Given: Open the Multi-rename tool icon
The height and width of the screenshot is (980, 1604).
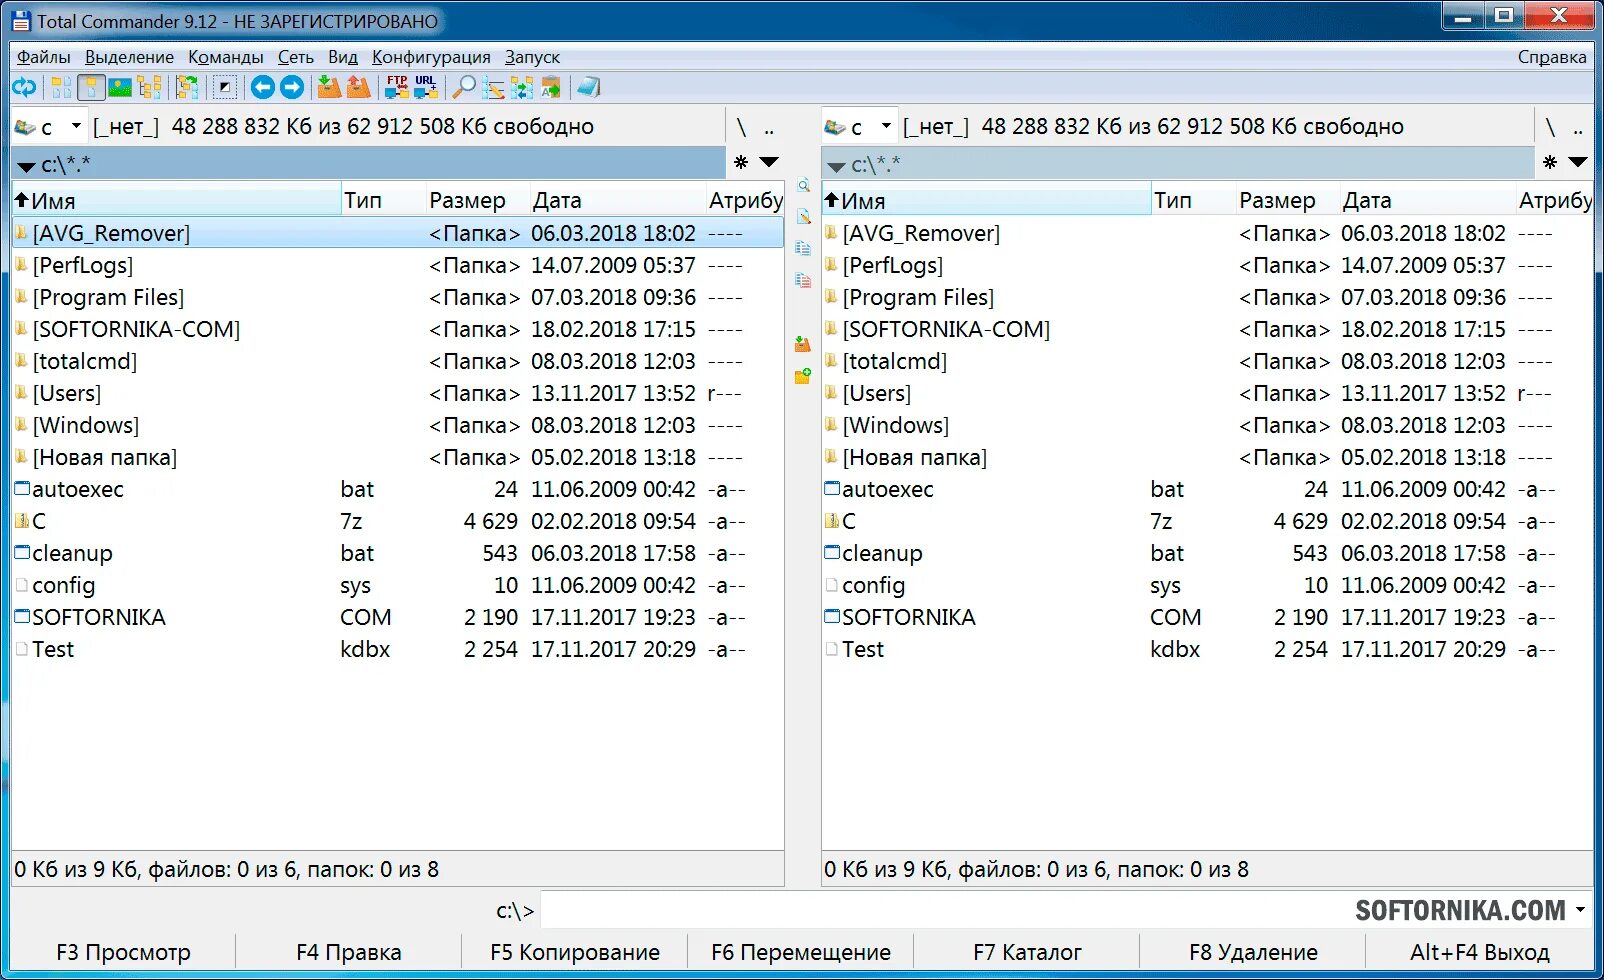Looking at the screenshot, I should [x=493, y=88].
